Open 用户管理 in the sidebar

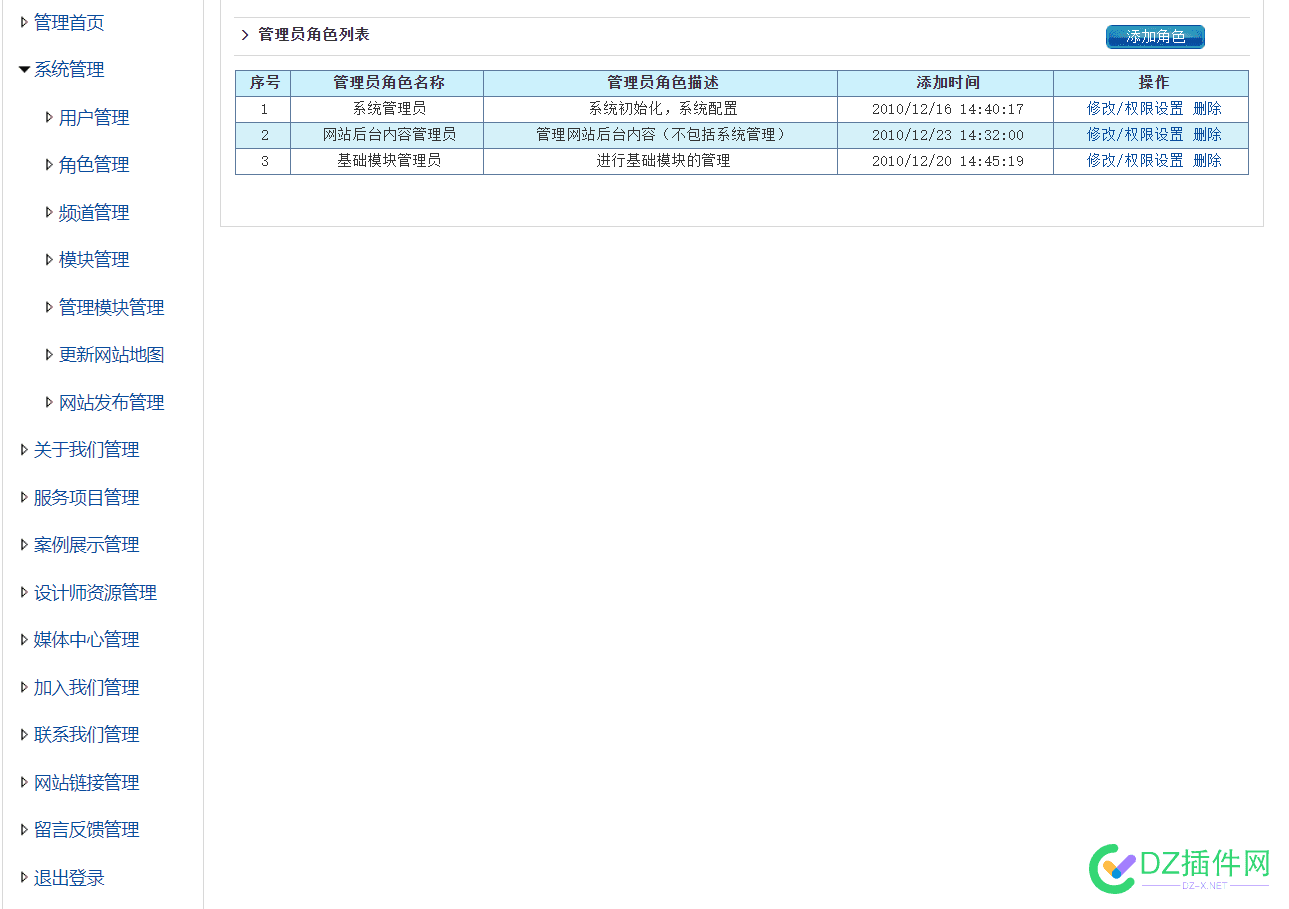coord(94,117)
